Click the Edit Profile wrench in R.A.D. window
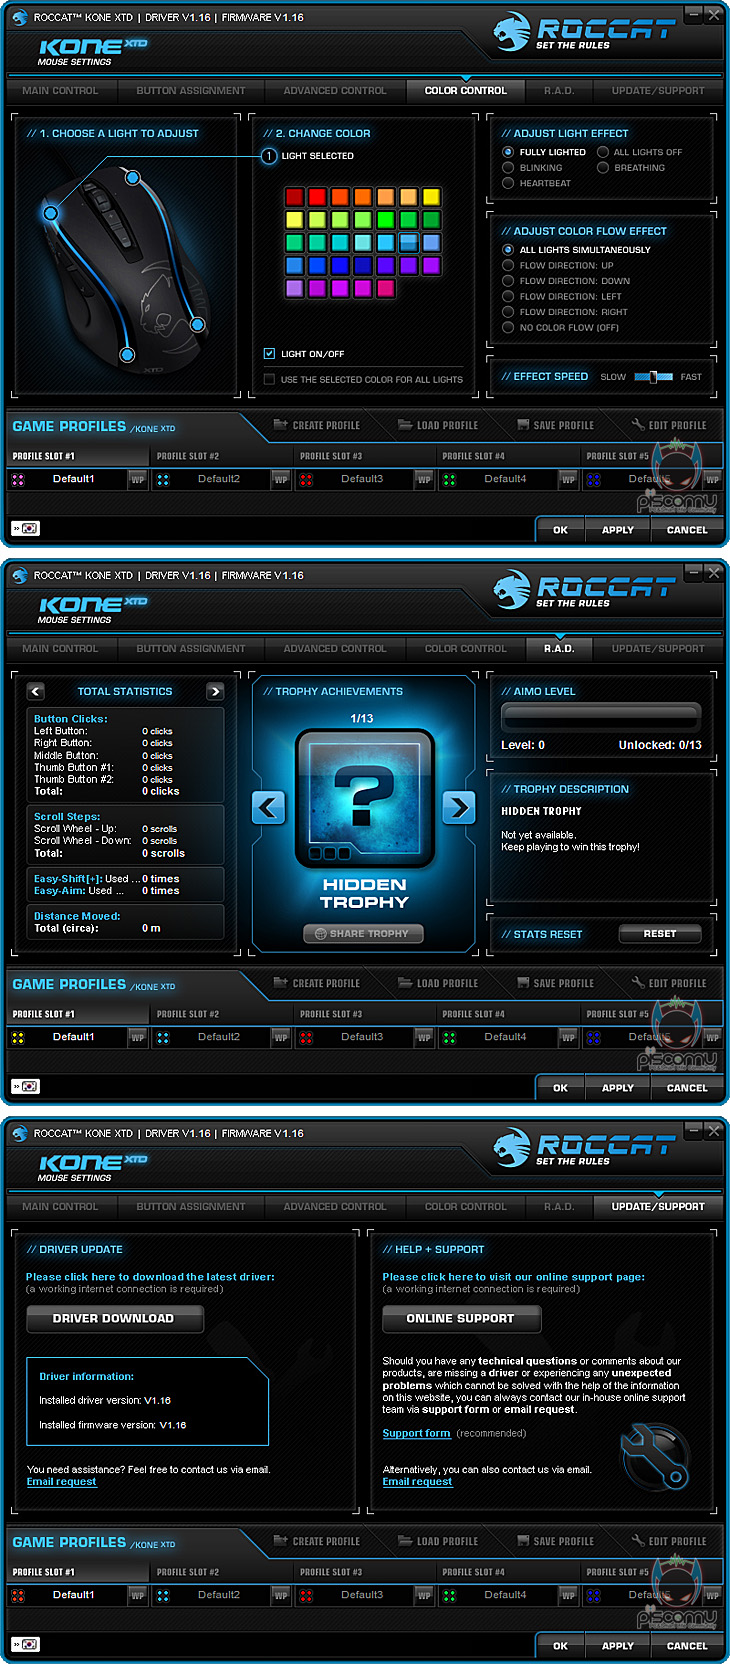This screenshot has width=730, height=1664. (638, 983)
